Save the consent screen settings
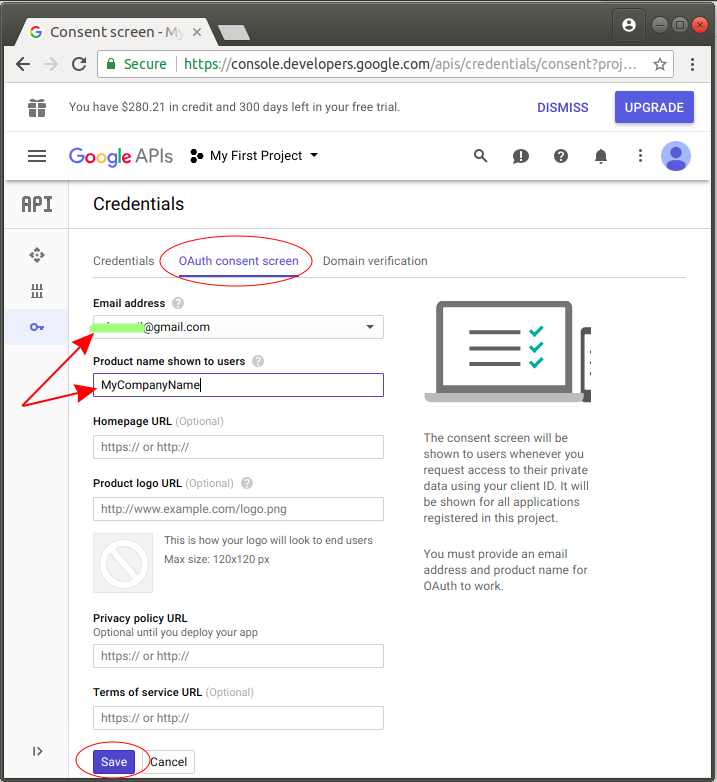This screenshot has height=782, width=717. click(x=114, y=762)
